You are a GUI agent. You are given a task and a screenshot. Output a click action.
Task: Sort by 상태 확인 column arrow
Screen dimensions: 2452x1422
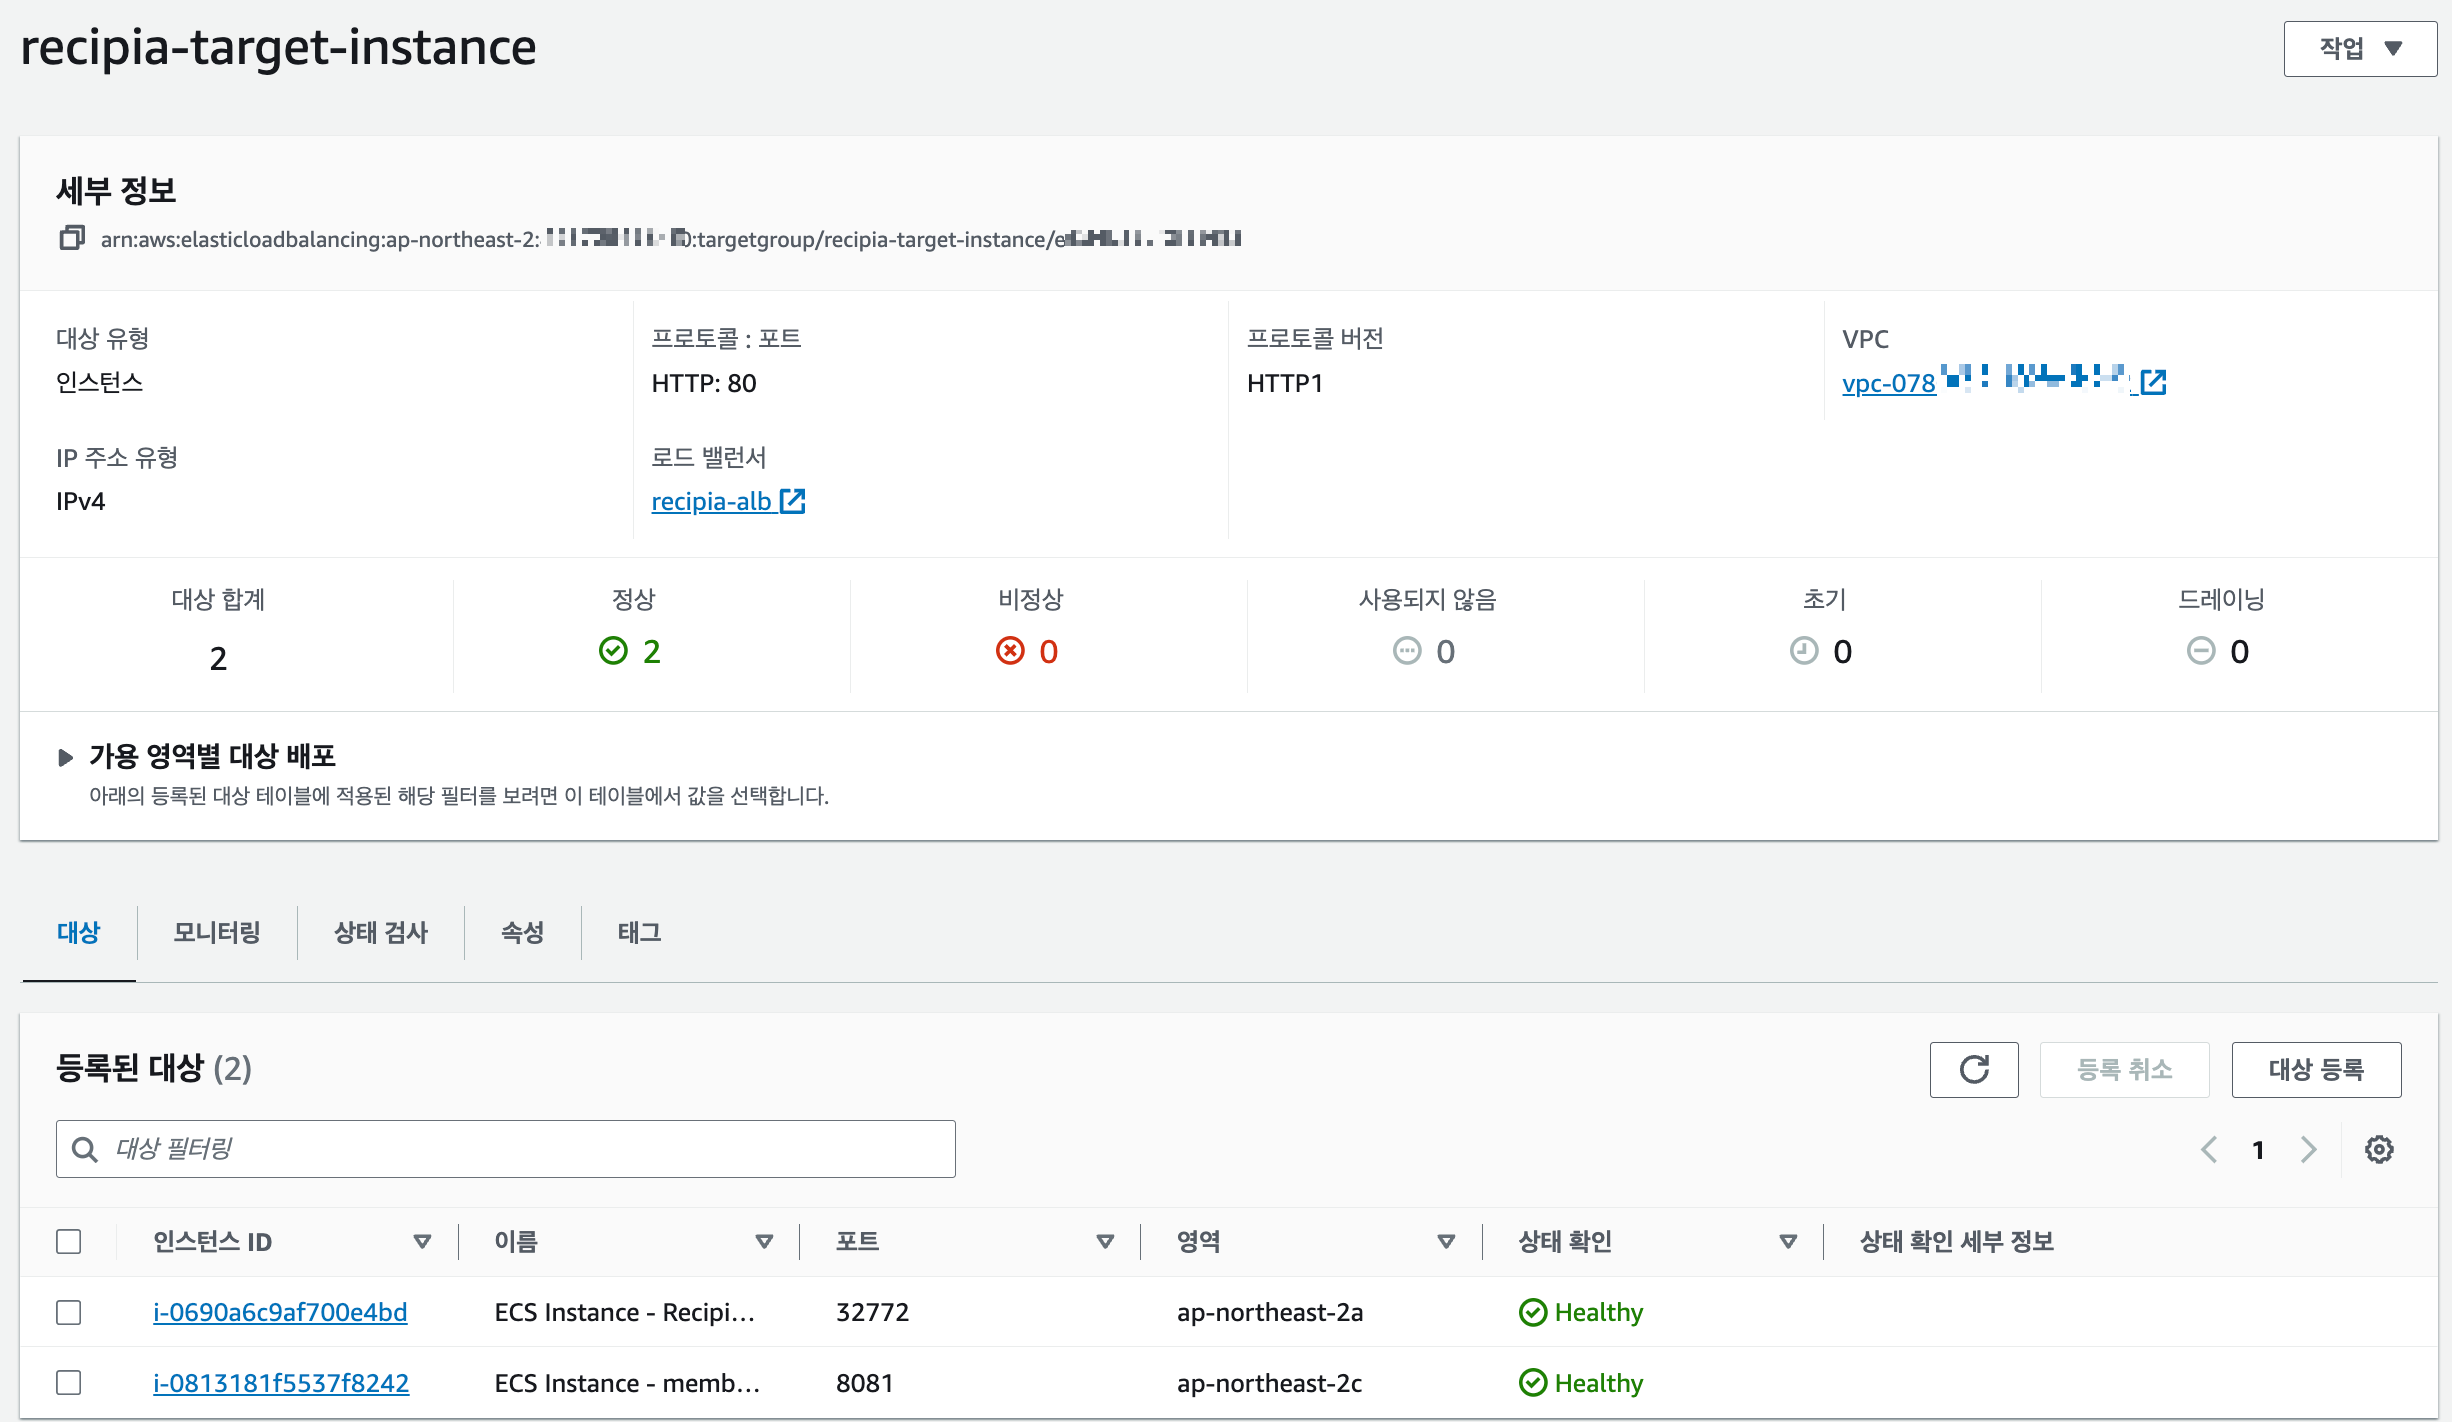[1788, 1241]
